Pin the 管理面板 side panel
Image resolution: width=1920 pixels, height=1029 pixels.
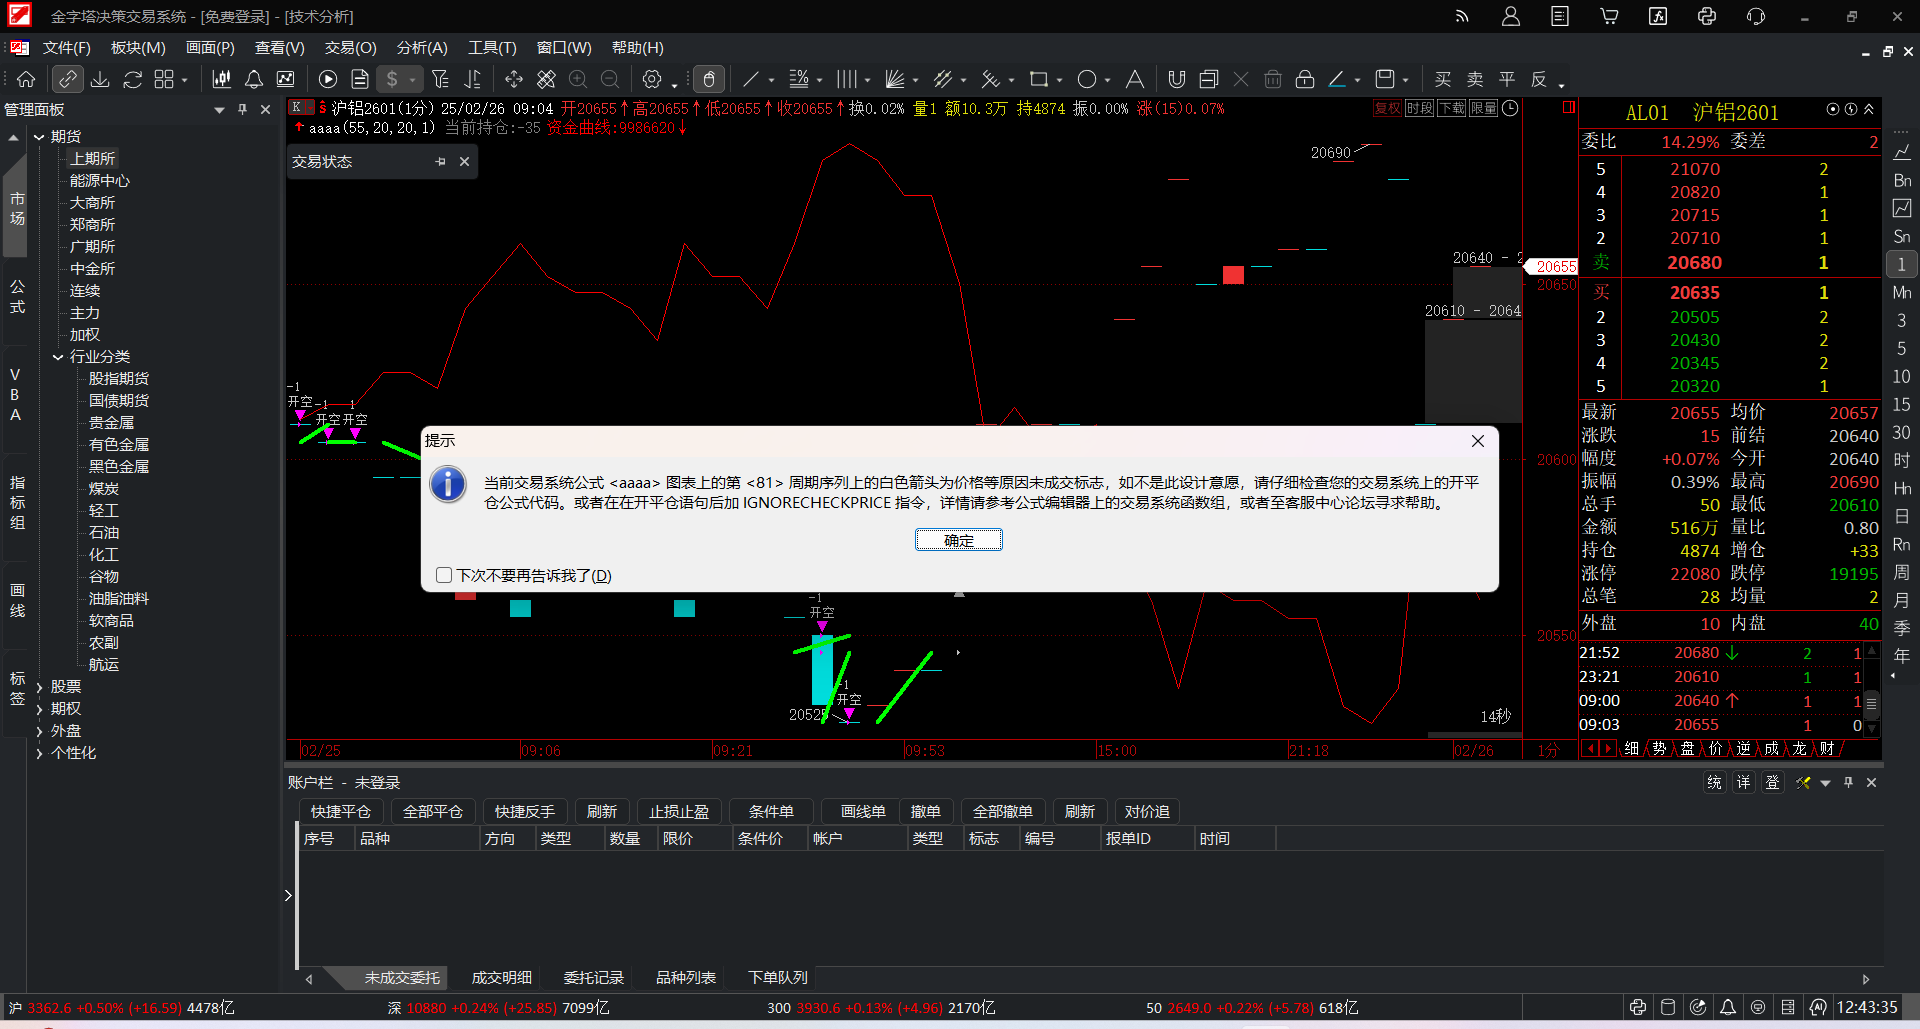(242, 109)
